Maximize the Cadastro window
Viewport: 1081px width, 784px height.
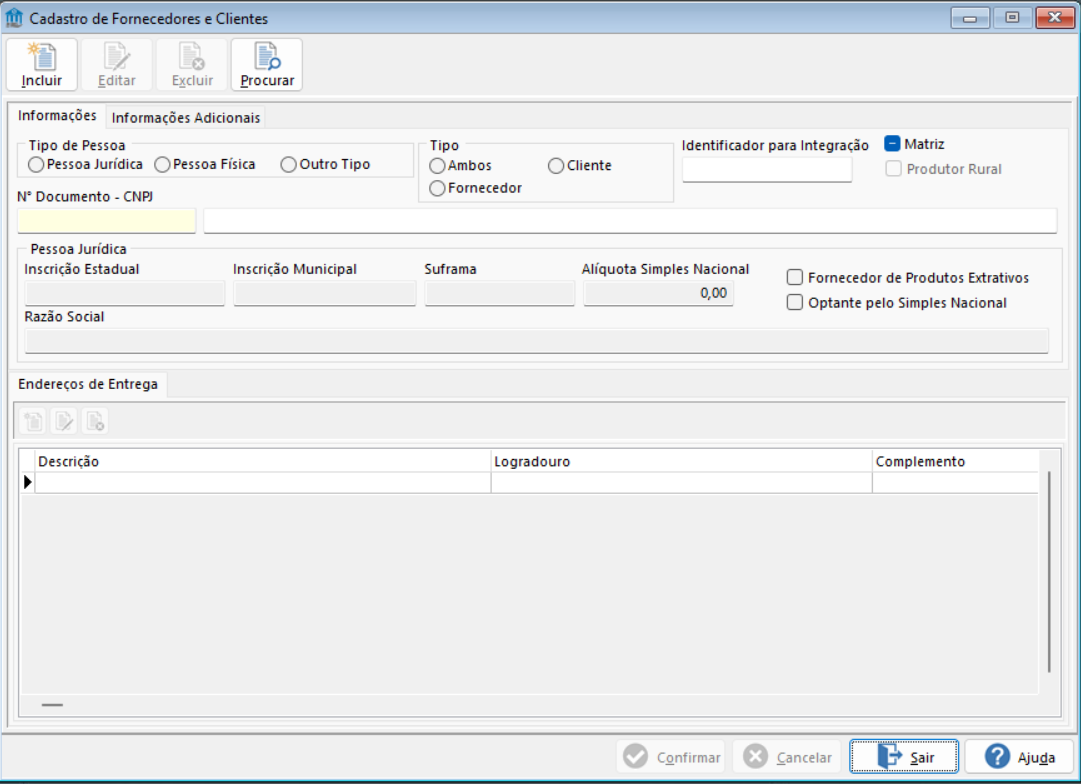pos(1012,18)
